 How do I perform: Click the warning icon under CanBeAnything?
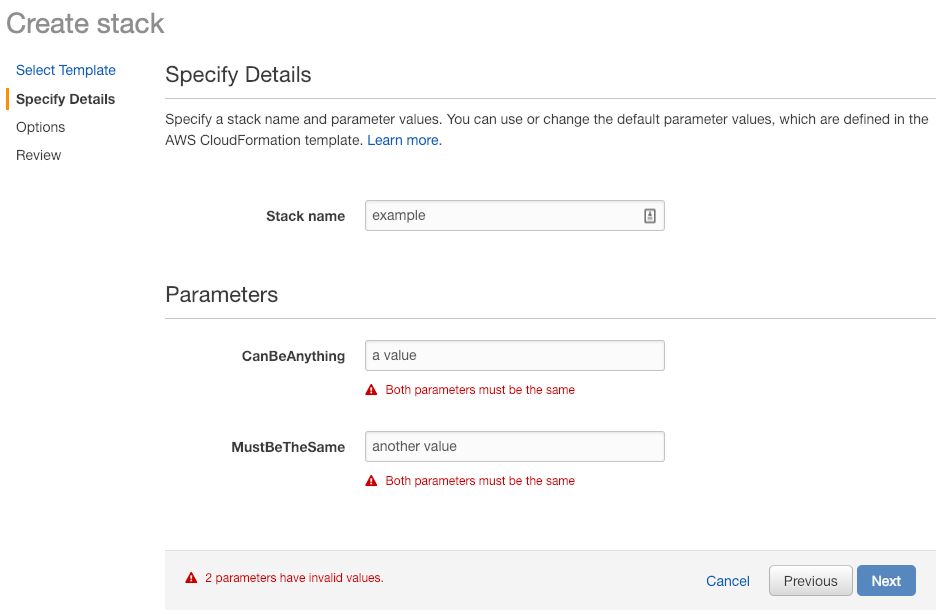(x=371, y=390)
